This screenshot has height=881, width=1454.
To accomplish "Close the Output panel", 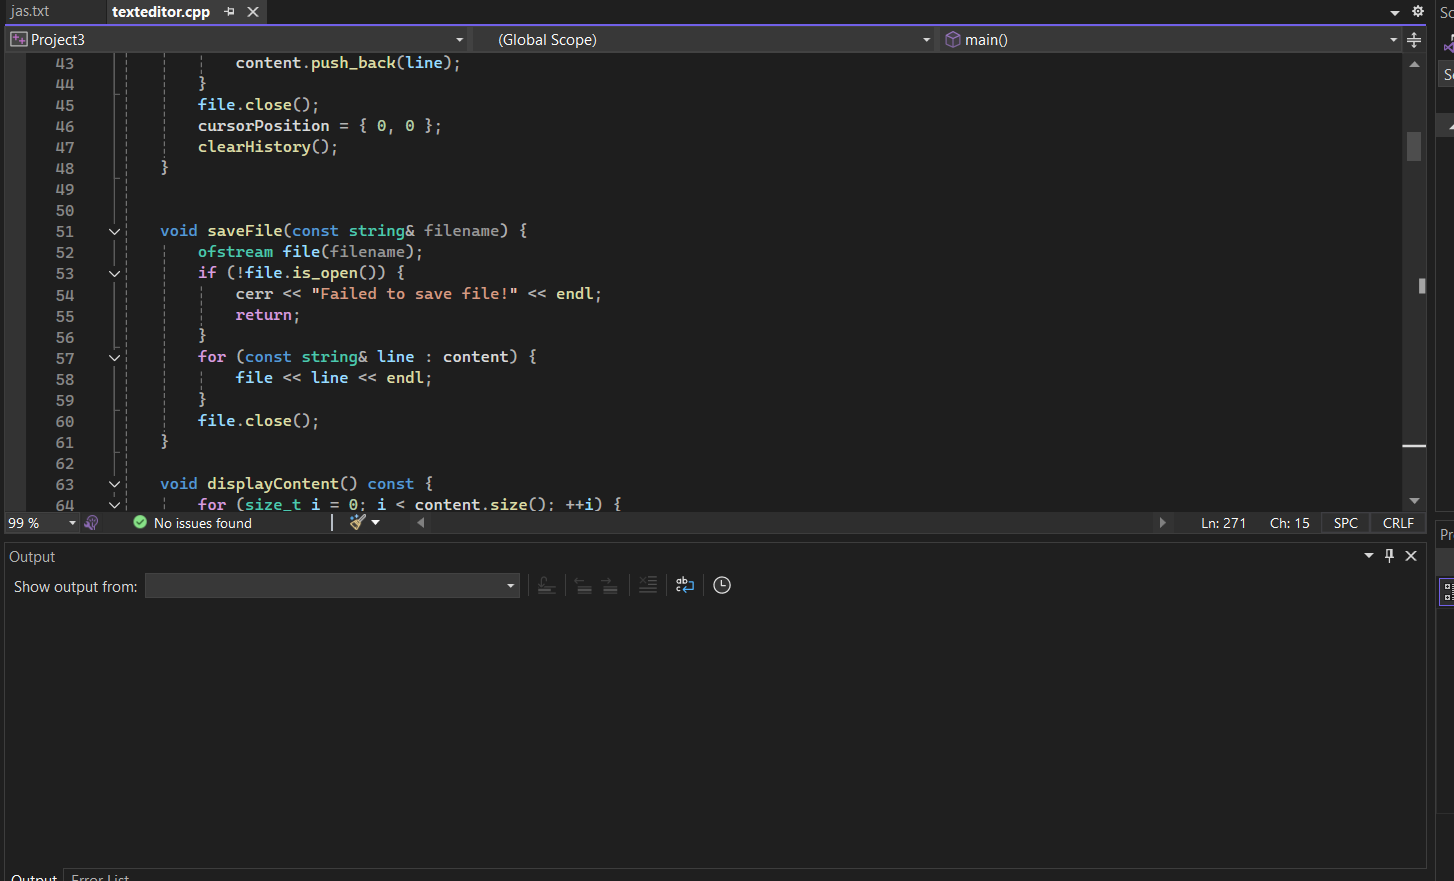I will 1411,556.
